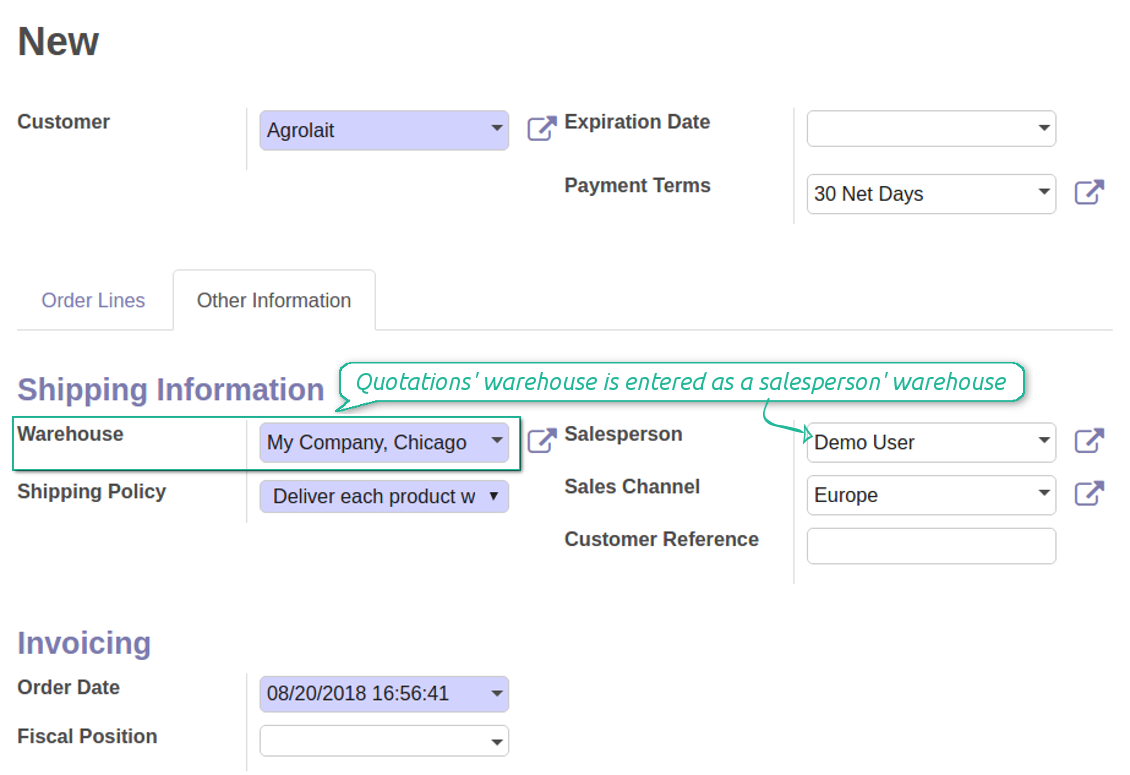Click the Salesperson label
Image resolution: width=1130 pixels, height=775 pixels.
[x=623, y=434]
